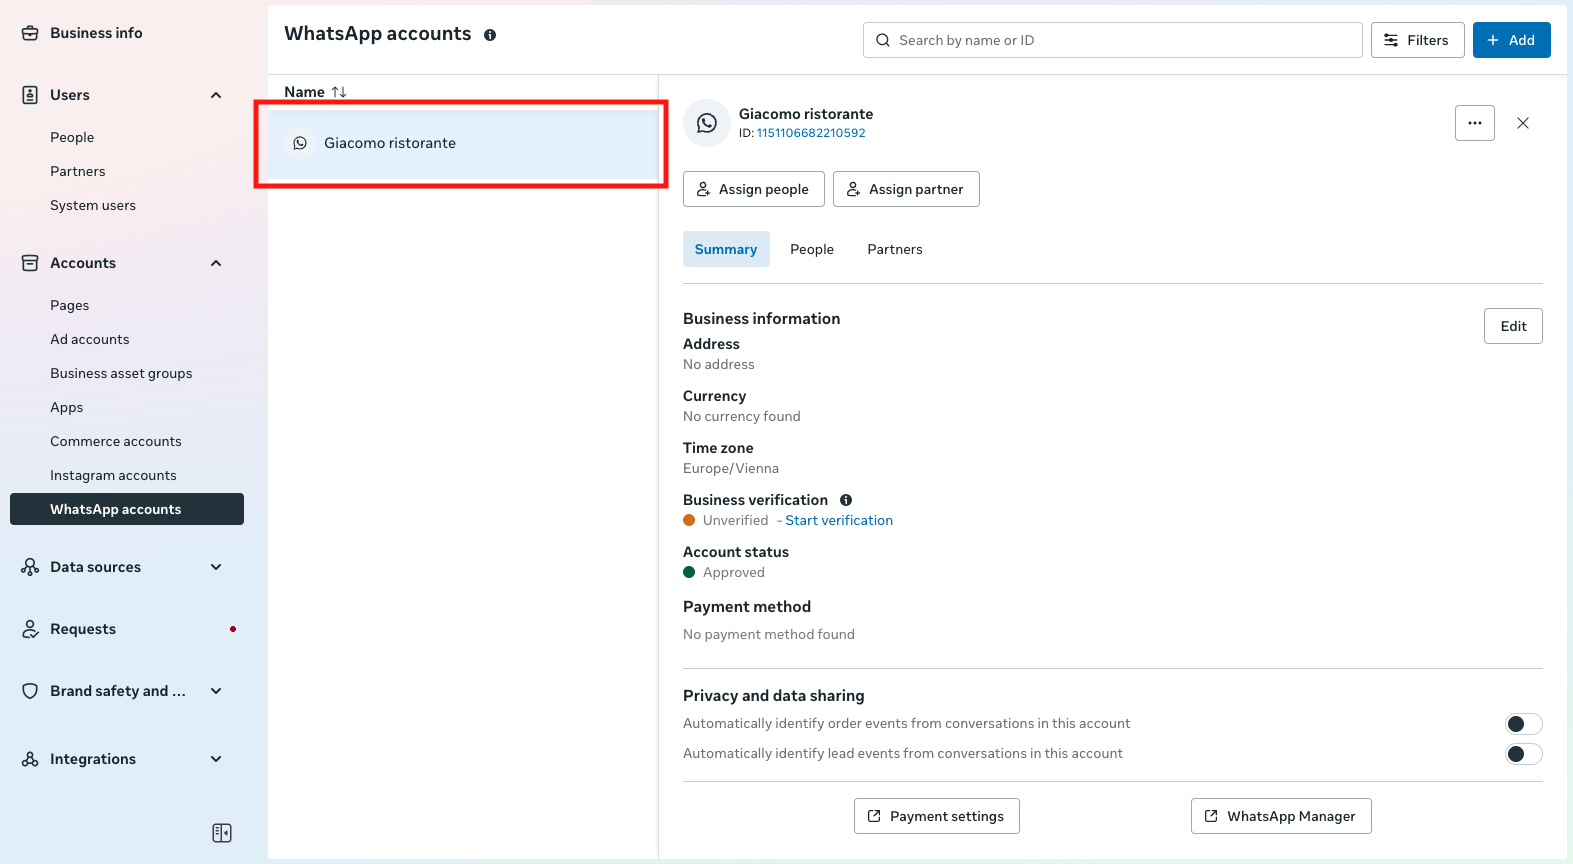The height and width of the screenshot is (864, 1573).
Task: Switch to the Summary tab
Action: coord(726,249)
